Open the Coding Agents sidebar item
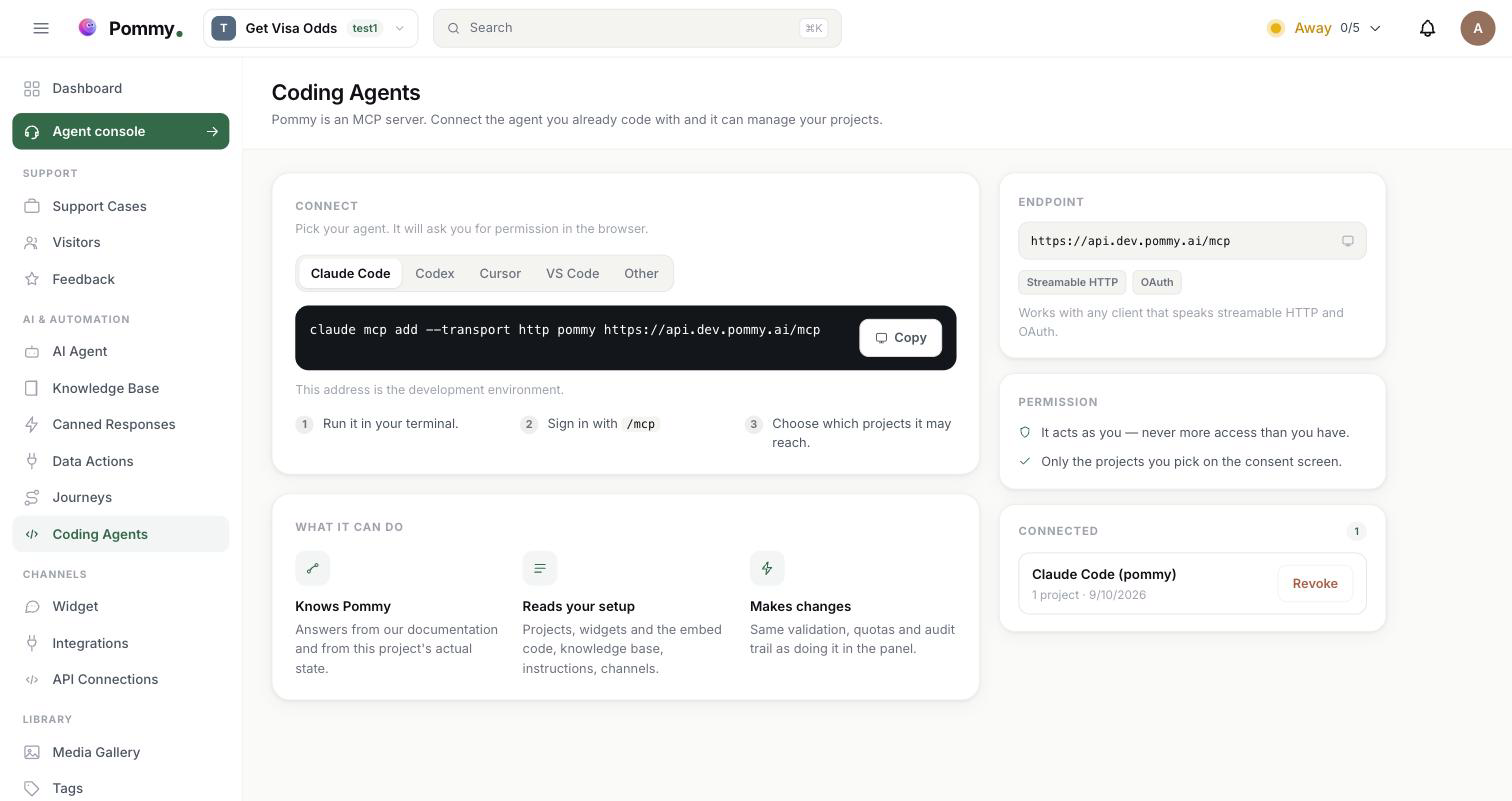 (121, 534)
